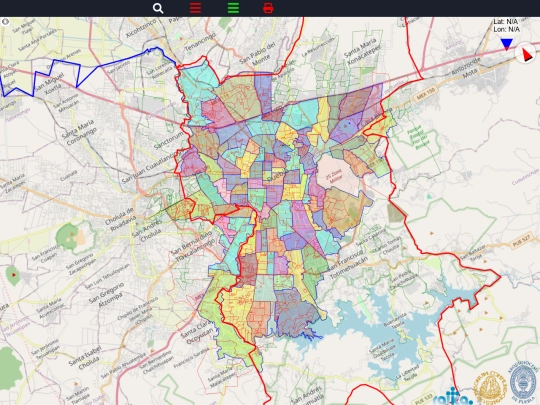Click the 'San Pablo del Monte' label
The image size is (540, 405).
(x=258, y=54)
